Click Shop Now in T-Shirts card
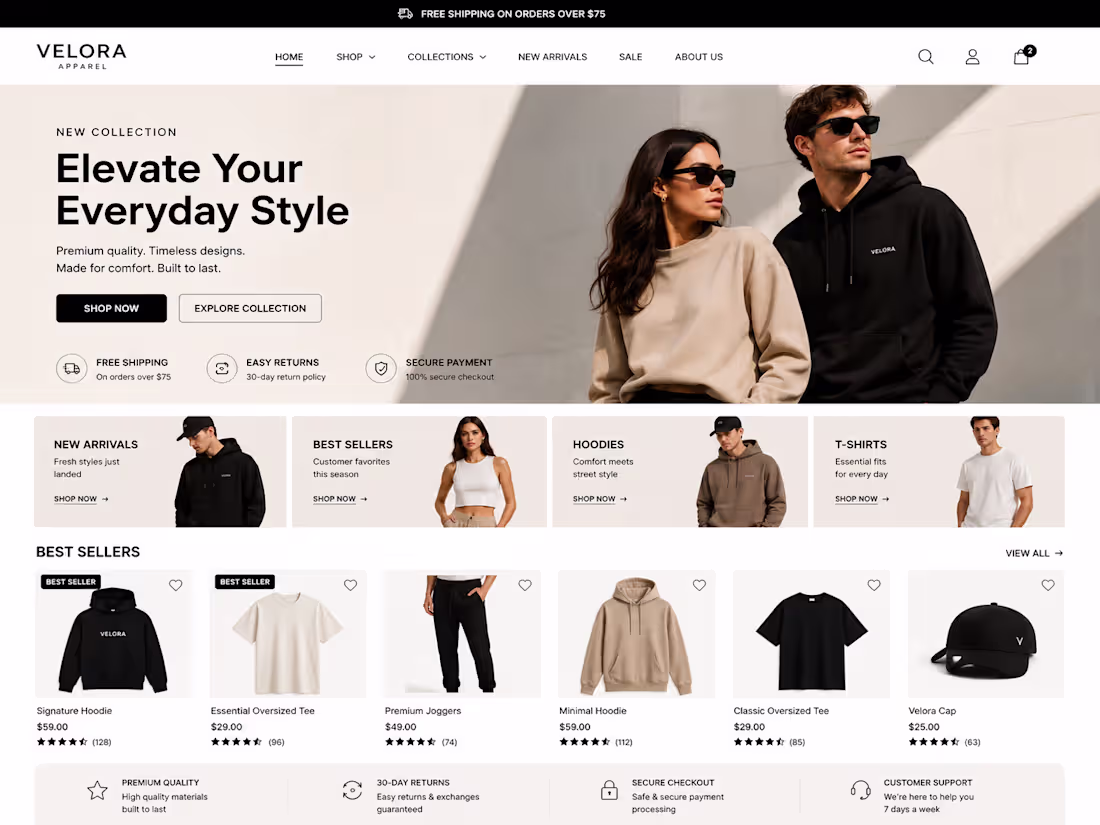Image resolution: width=1100 pixels, height=825 pixels. coord(862,499)
